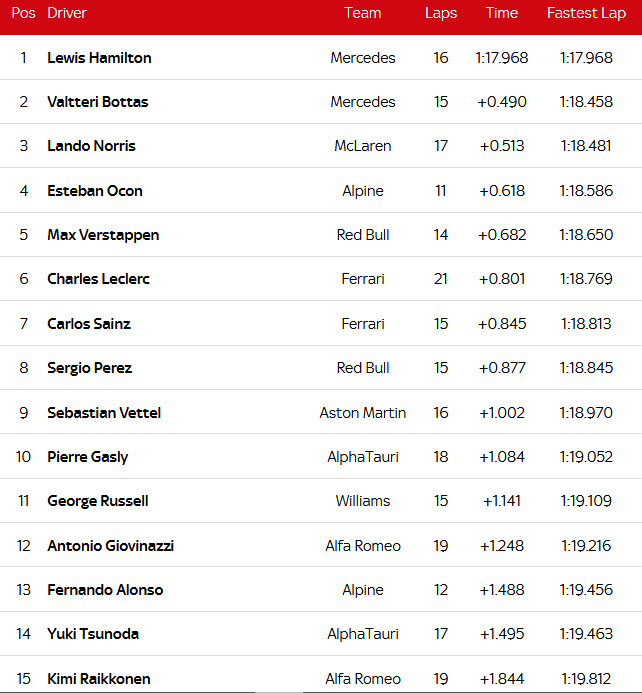Click Kimi Raikkonen's name
Viewport: 642px width, 693px height.
click(x=98, y=679)
